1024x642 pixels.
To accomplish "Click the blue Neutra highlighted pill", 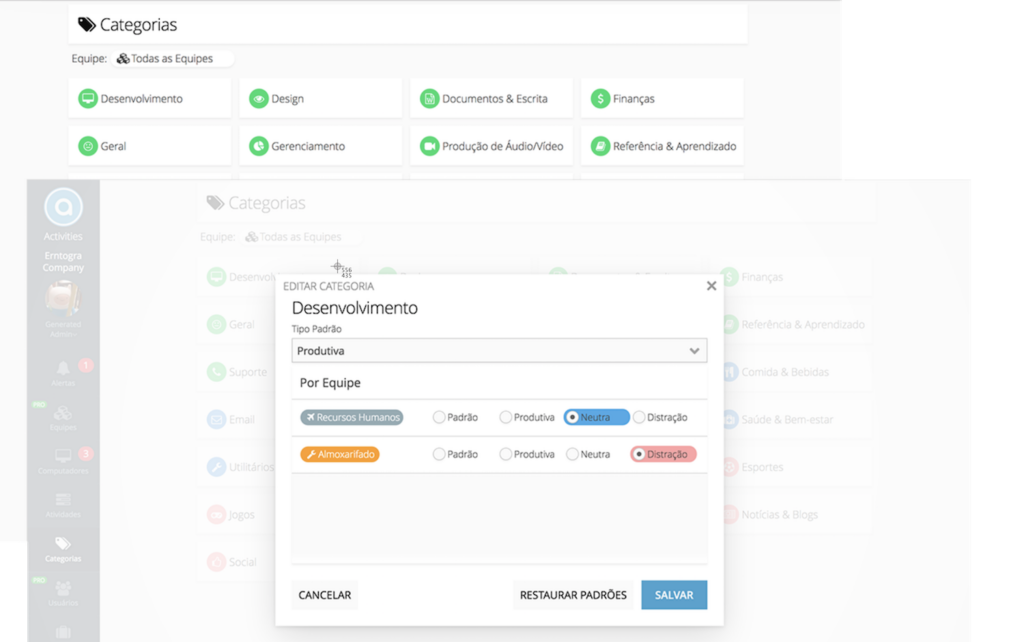I will (596, 417).
